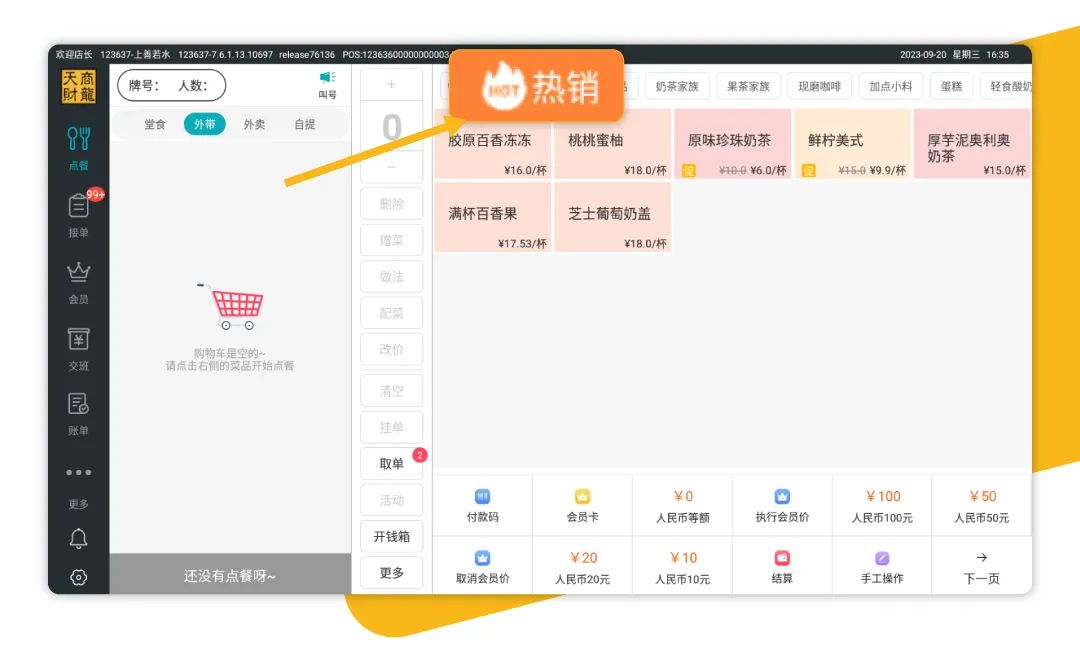Choose 人民币等额 exact amount
The height and width of the screenshot is (660, 1080).
683,506
